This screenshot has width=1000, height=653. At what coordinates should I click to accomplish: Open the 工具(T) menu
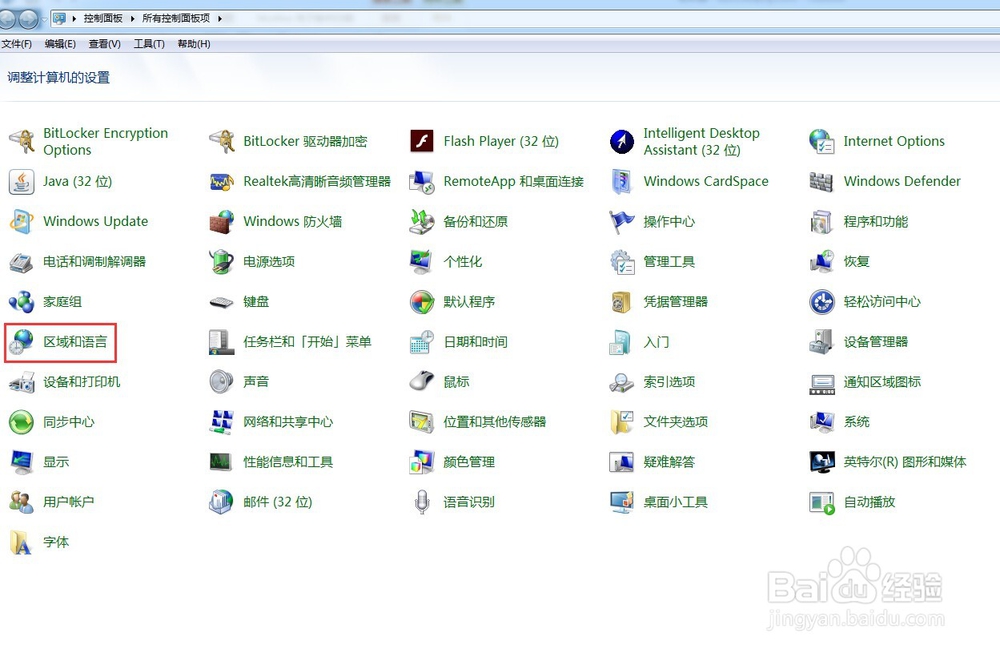pos(149,44)
